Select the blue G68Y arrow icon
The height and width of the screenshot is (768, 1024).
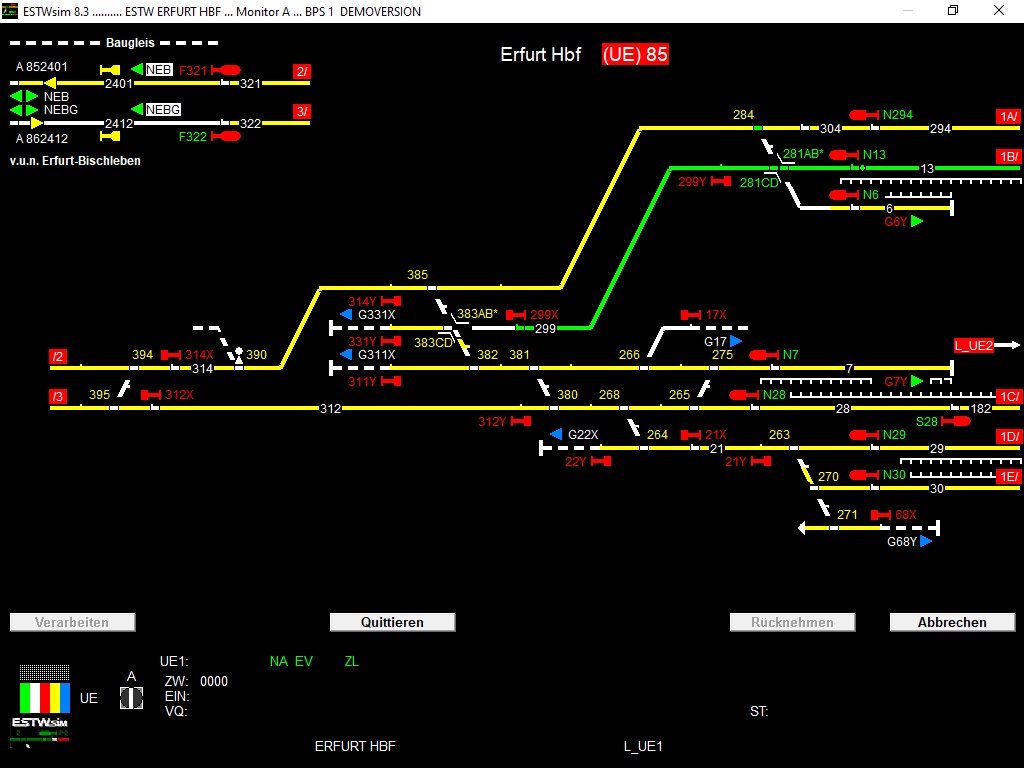coord(926,542)
